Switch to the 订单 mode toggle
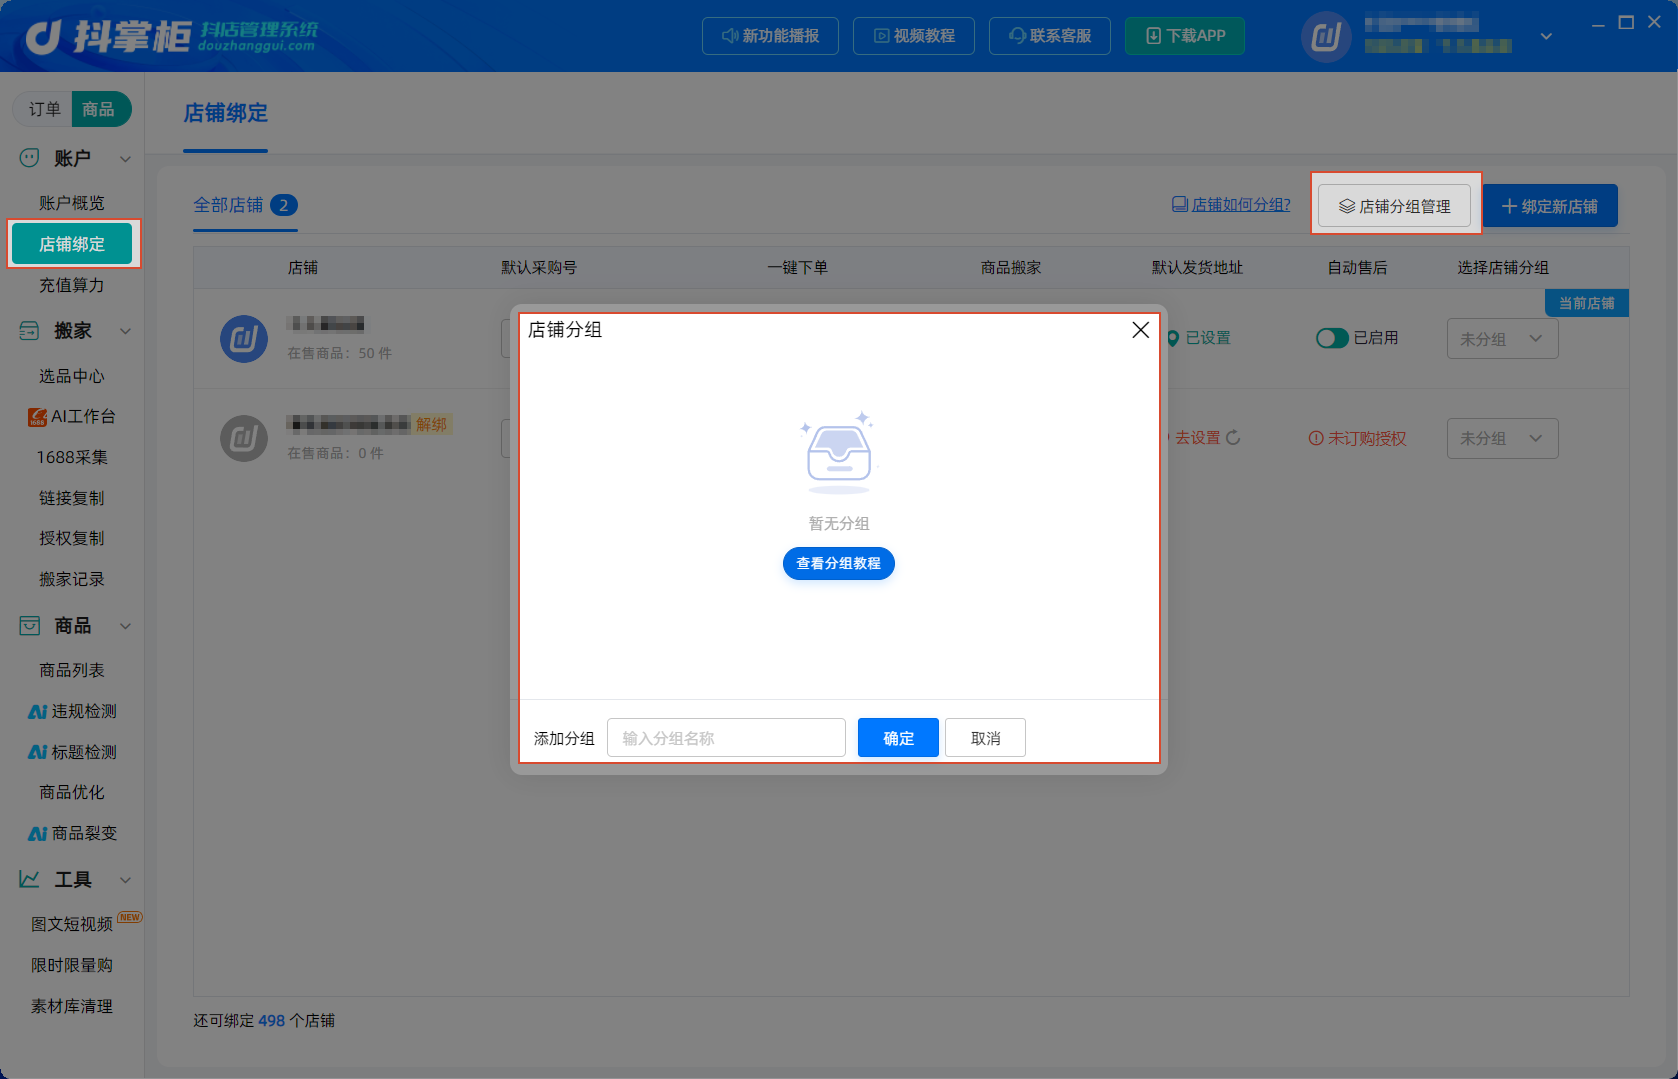Screen dimensions: 1678x1079 44,109
